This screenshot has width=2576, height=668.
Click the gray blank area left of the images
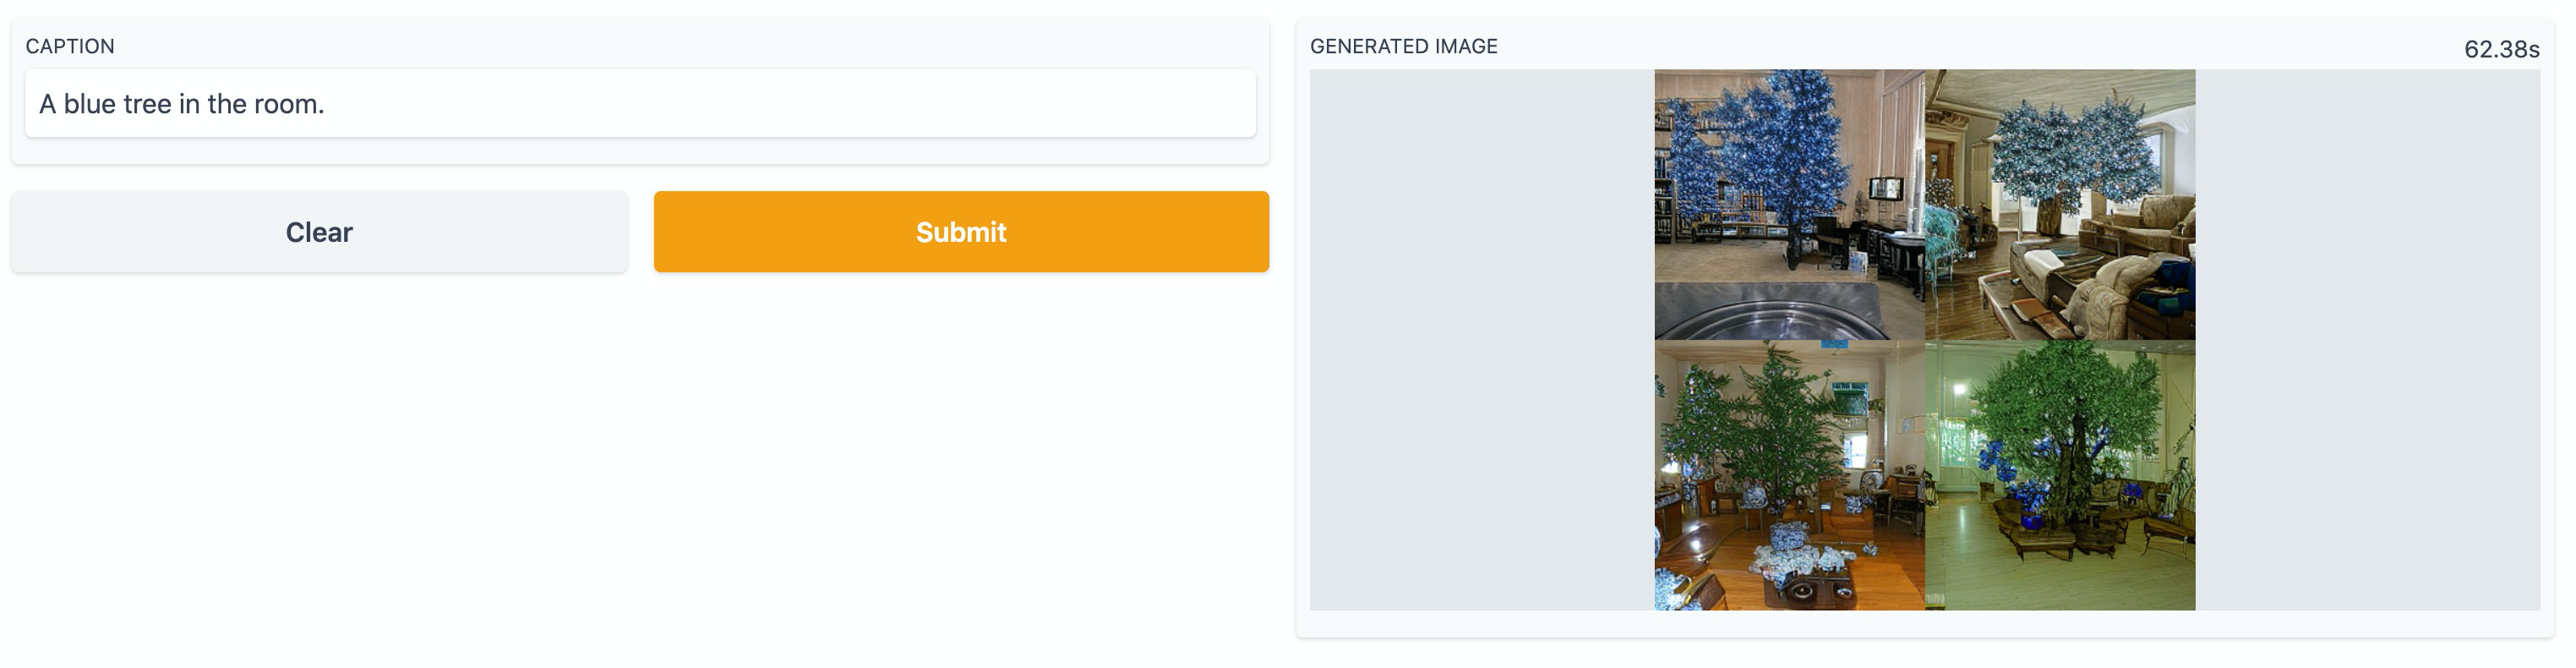point(1481,340)
